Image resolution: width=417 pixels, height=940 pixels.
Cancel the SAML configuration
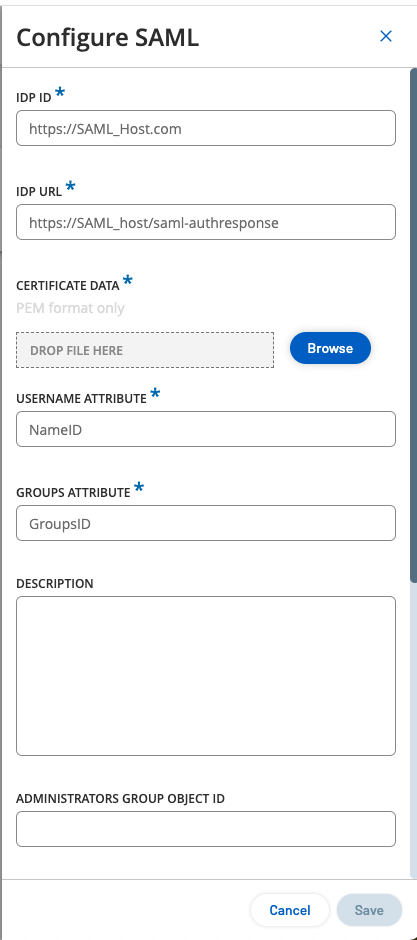(290, 911)
